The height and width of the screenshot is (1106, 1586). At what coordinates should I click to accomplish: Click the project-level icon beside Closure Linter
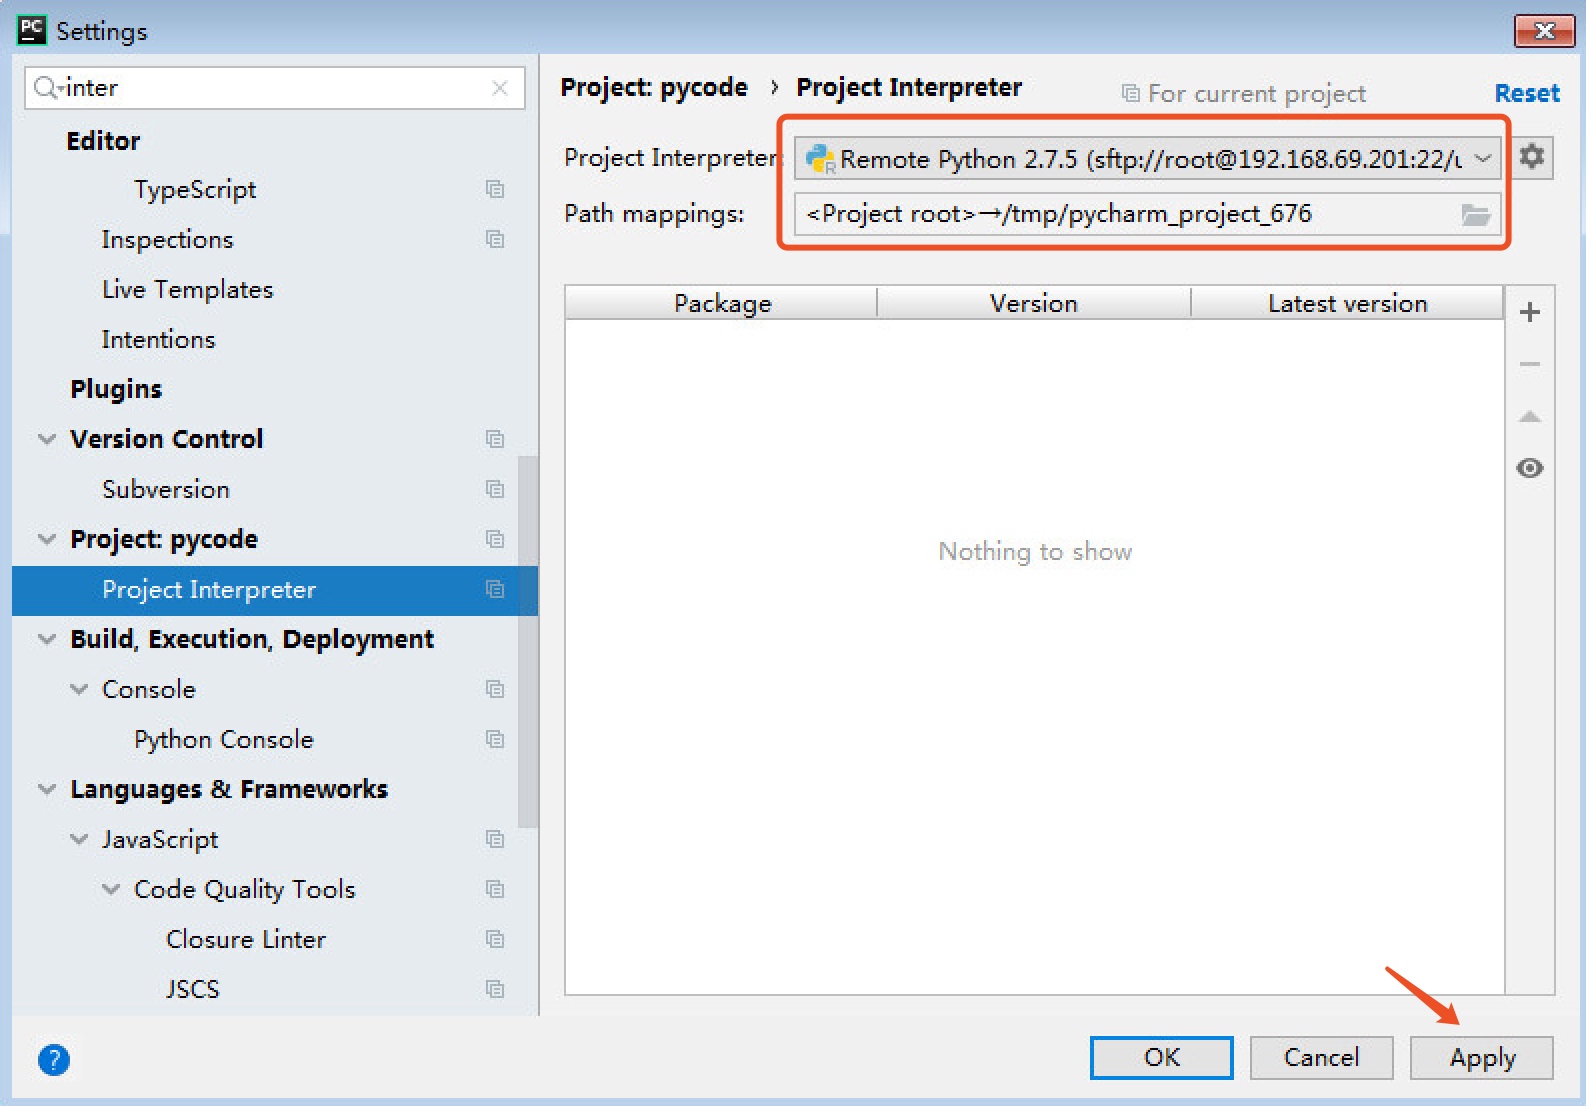tap(495, 939)
